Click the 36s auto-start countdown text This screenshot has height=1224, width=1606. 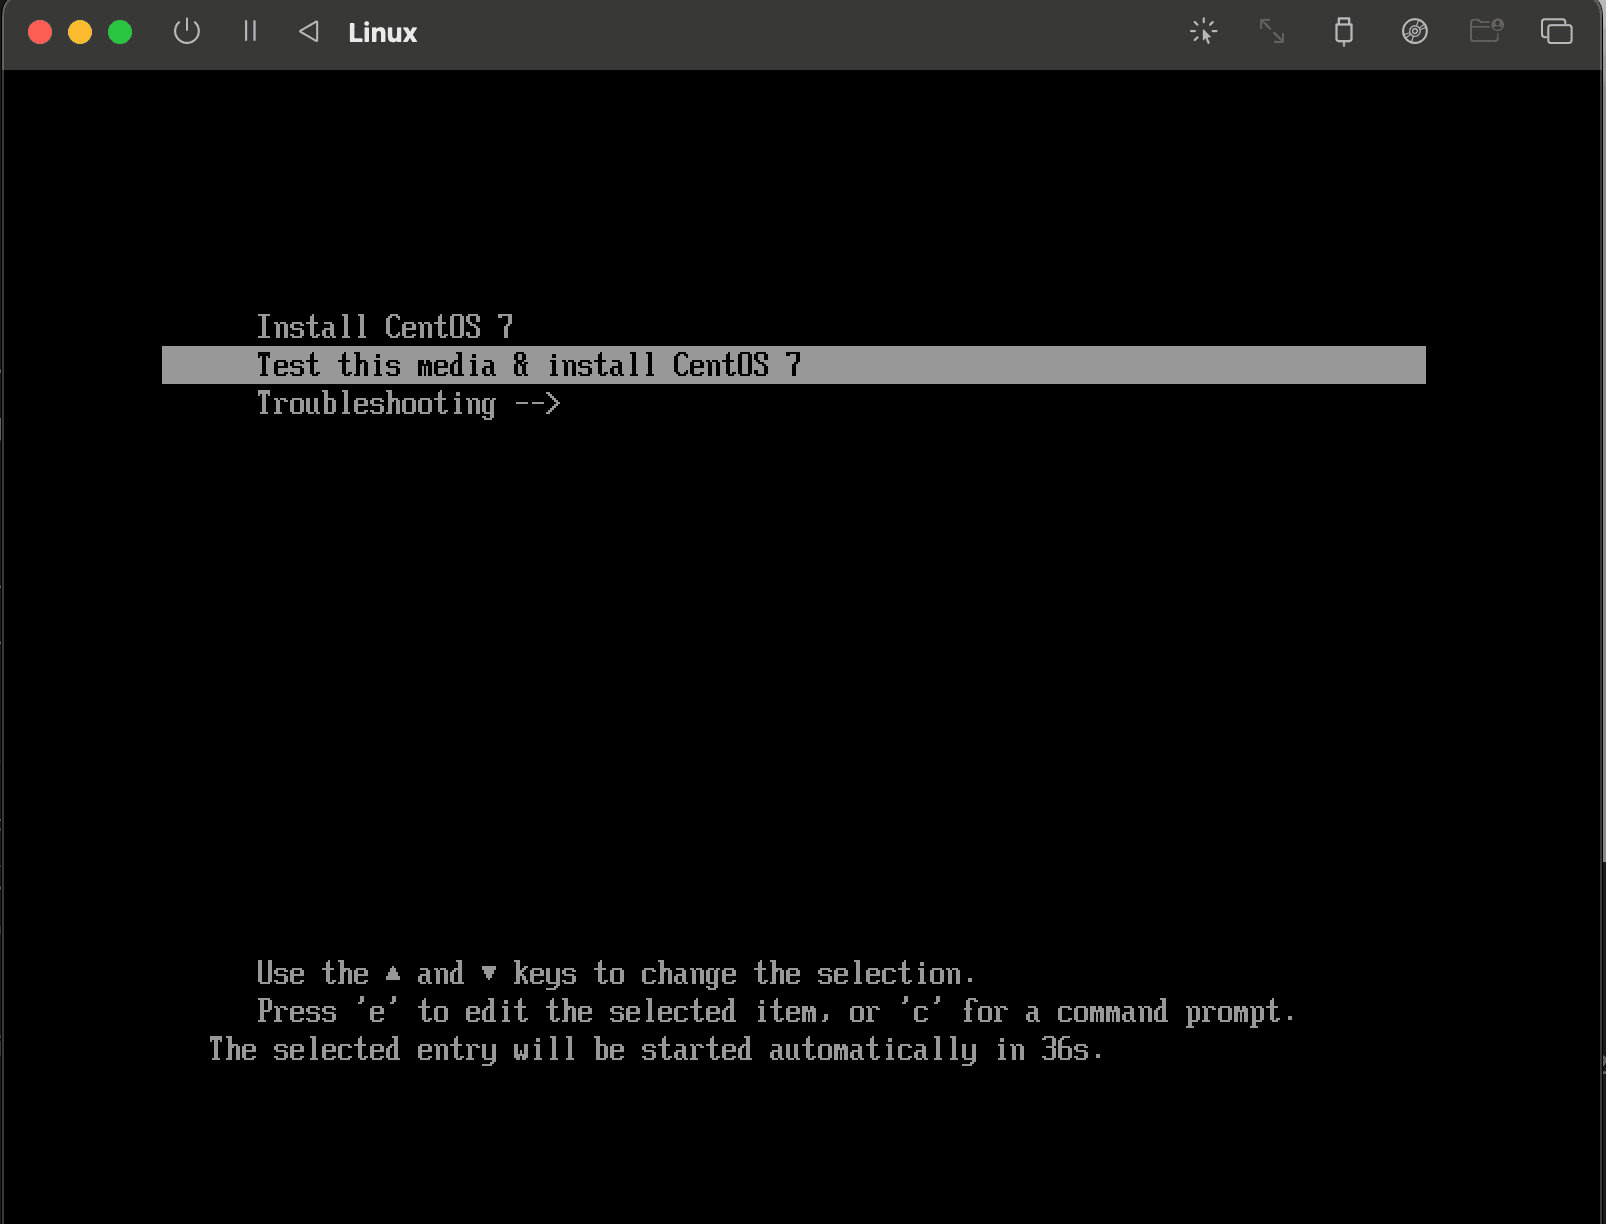click(x=1066, y=1049)
